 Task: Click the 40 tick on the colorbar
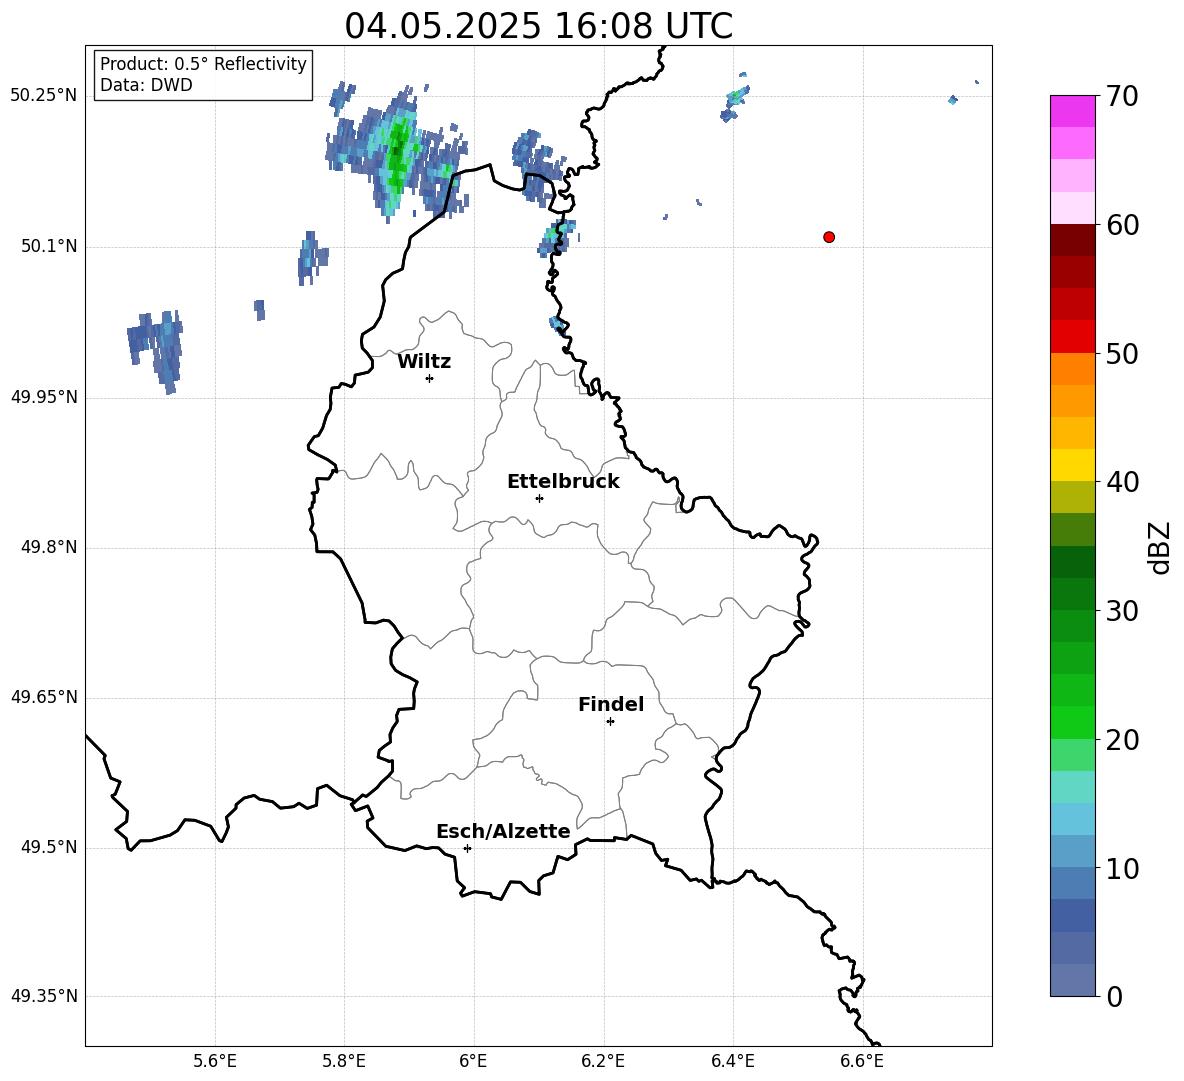pos(1122,482)
